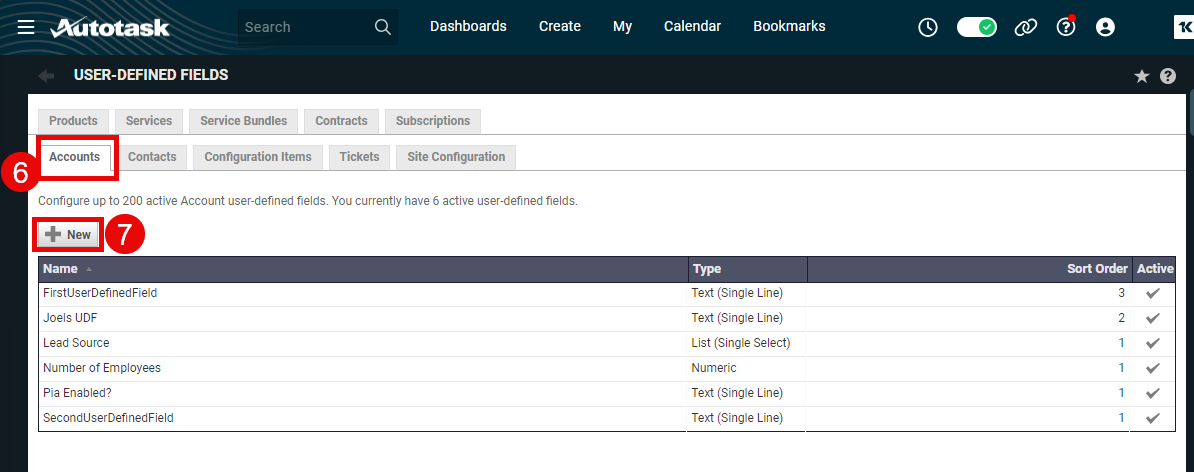Screen dimensions: 1194x472
Task: Switch to the Configuration Items tab
Action: pos(257,157)
